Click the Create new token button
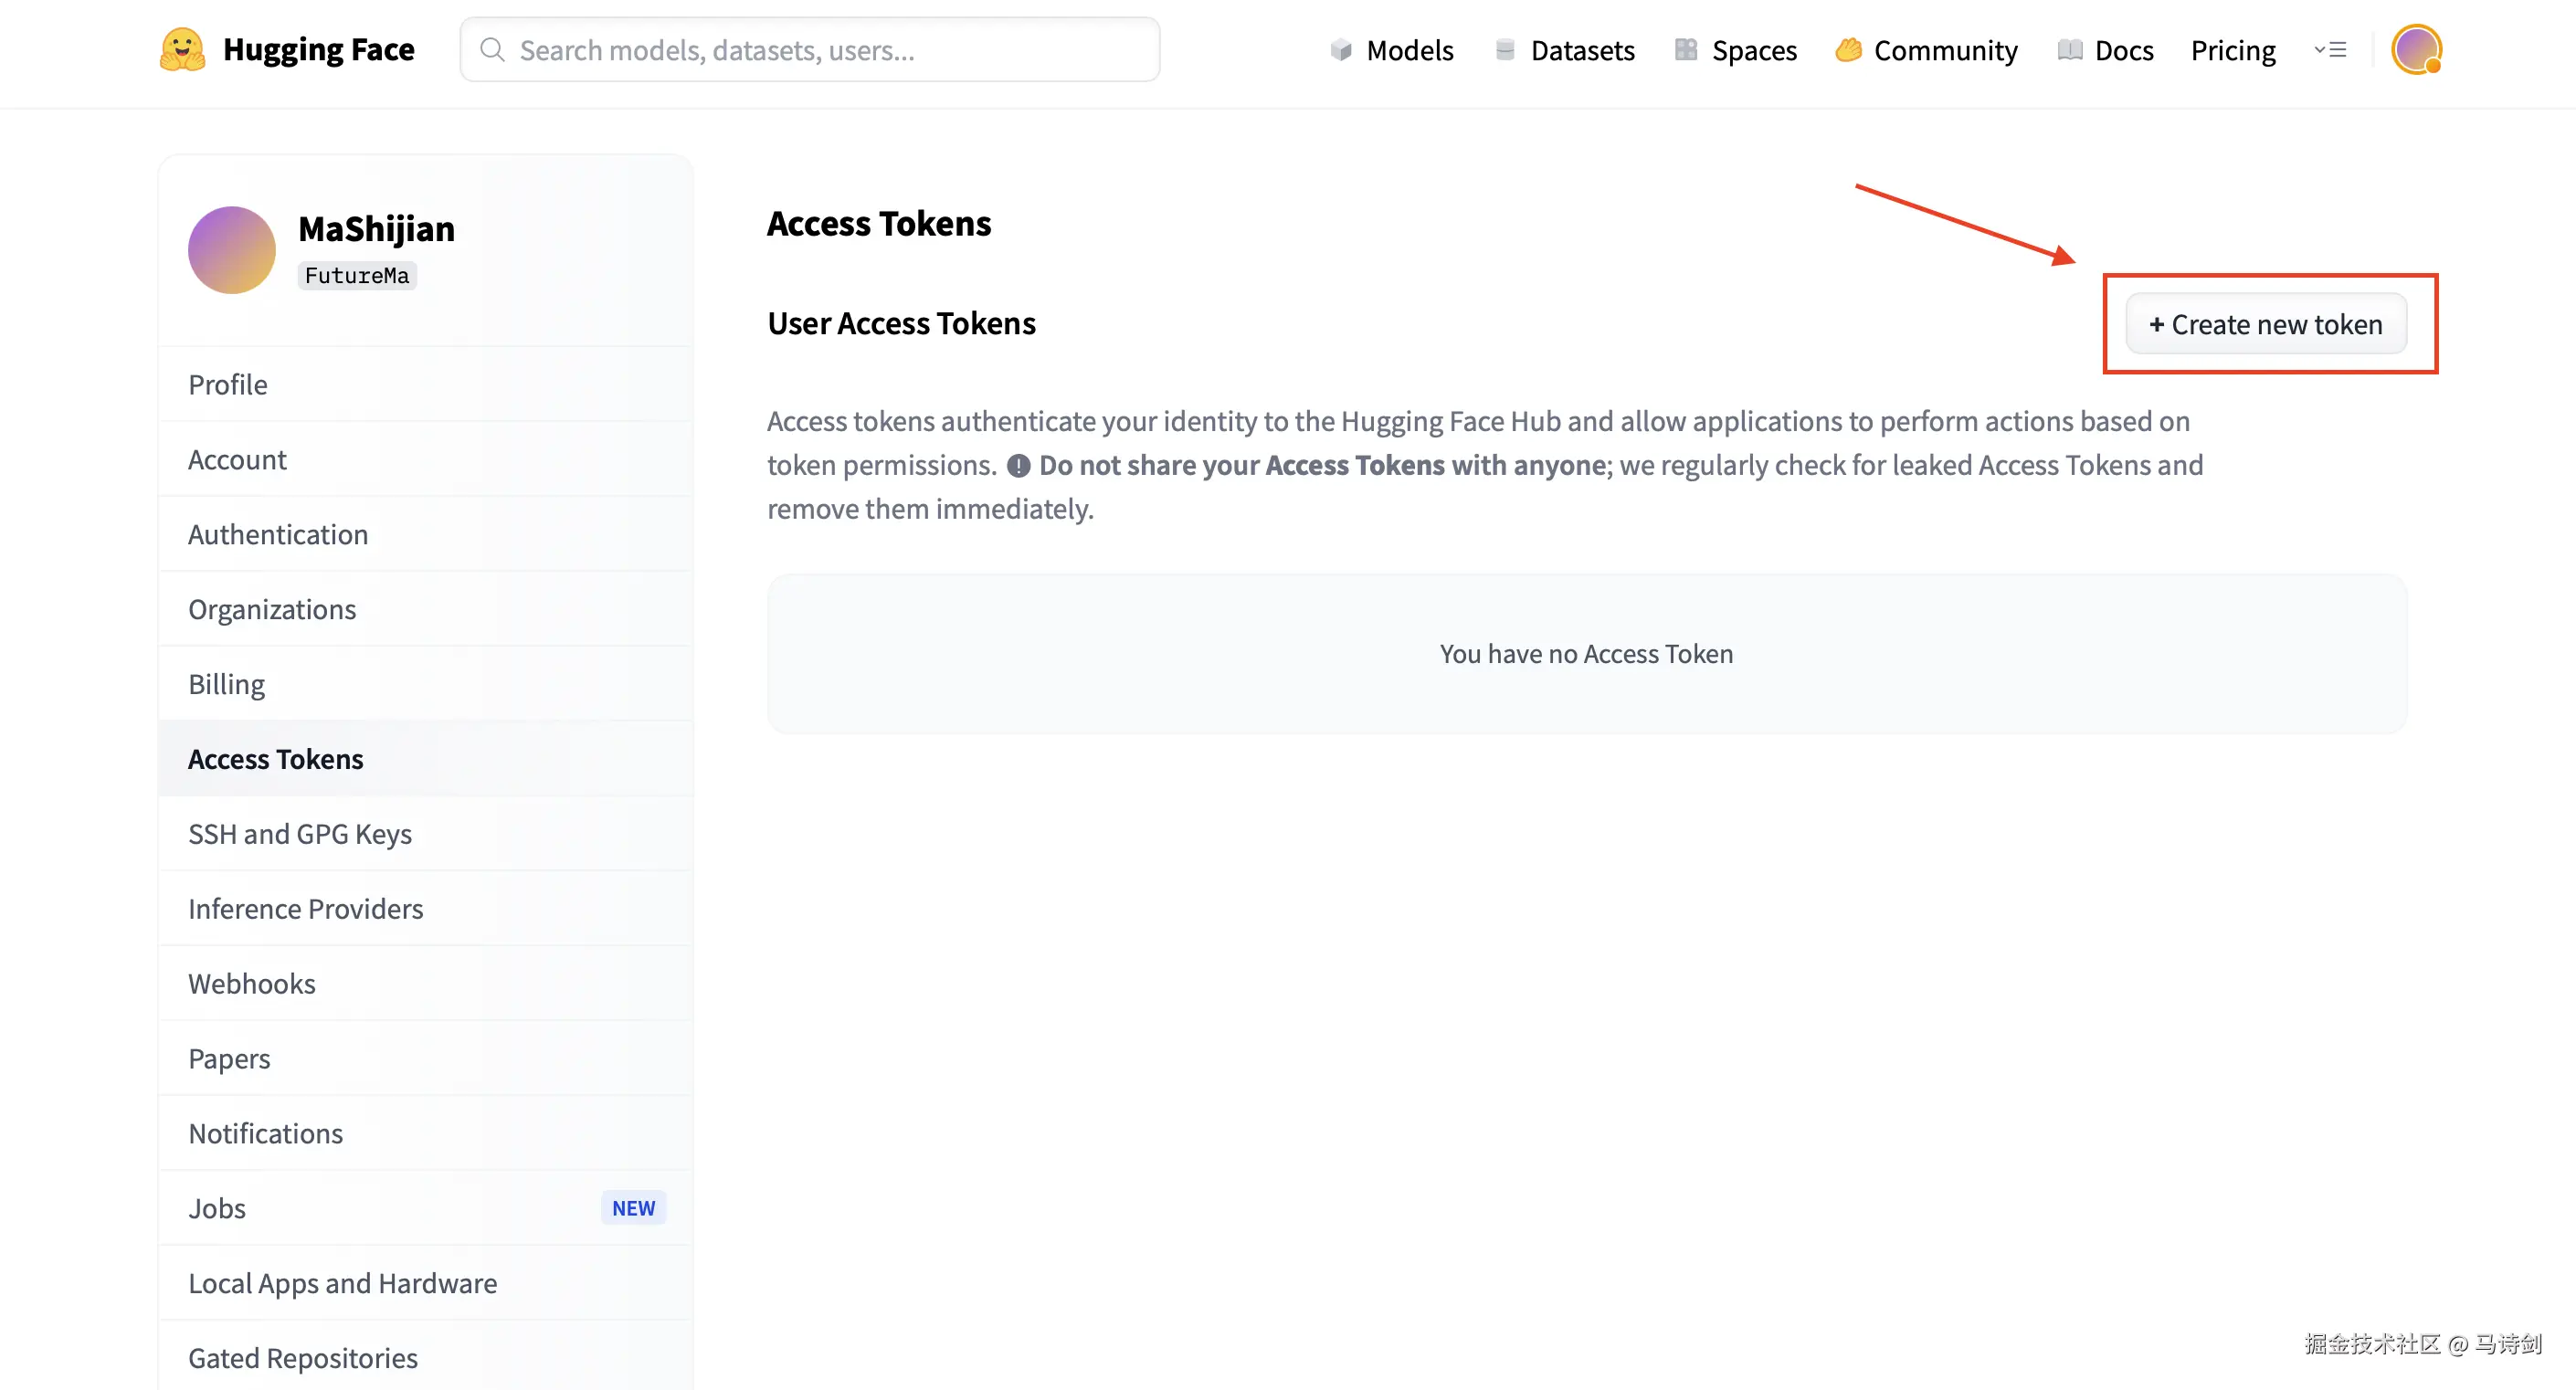The height and width of the screenshot is (1390, 2576). click(x=2266, y=324)
